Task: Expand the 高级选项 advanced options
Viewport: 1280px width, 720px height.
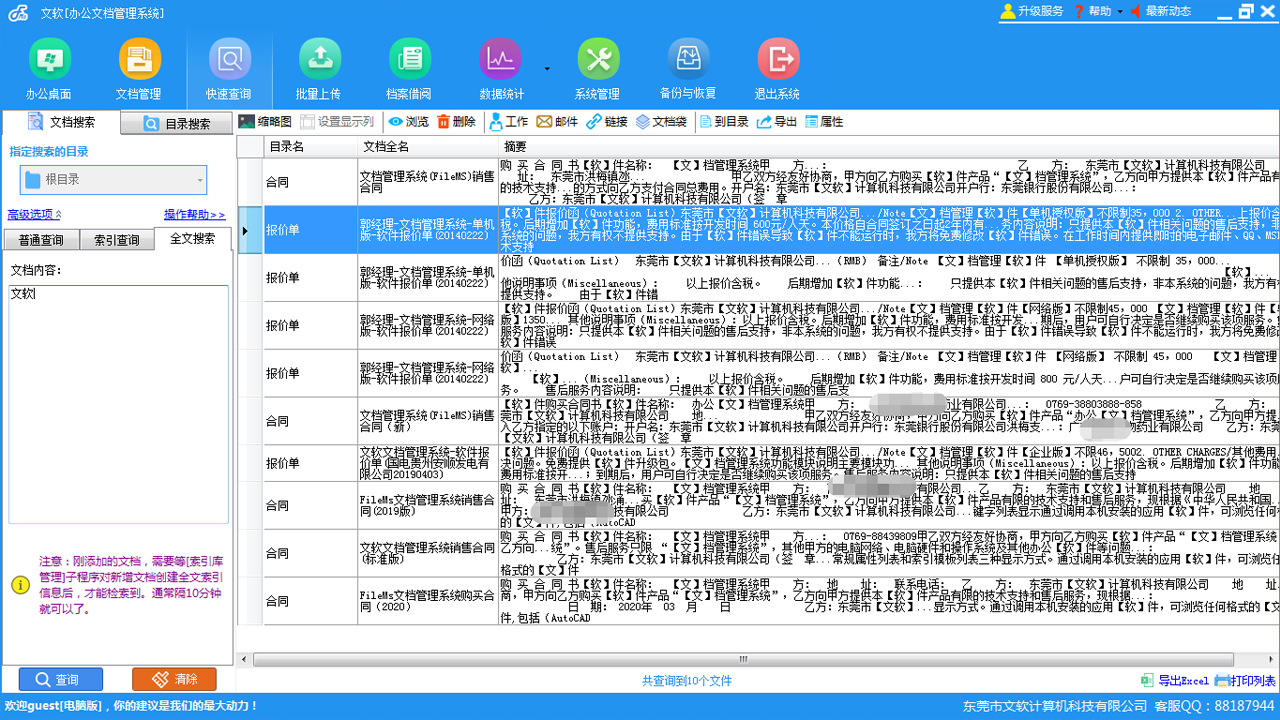Action: tap(30, 214)
